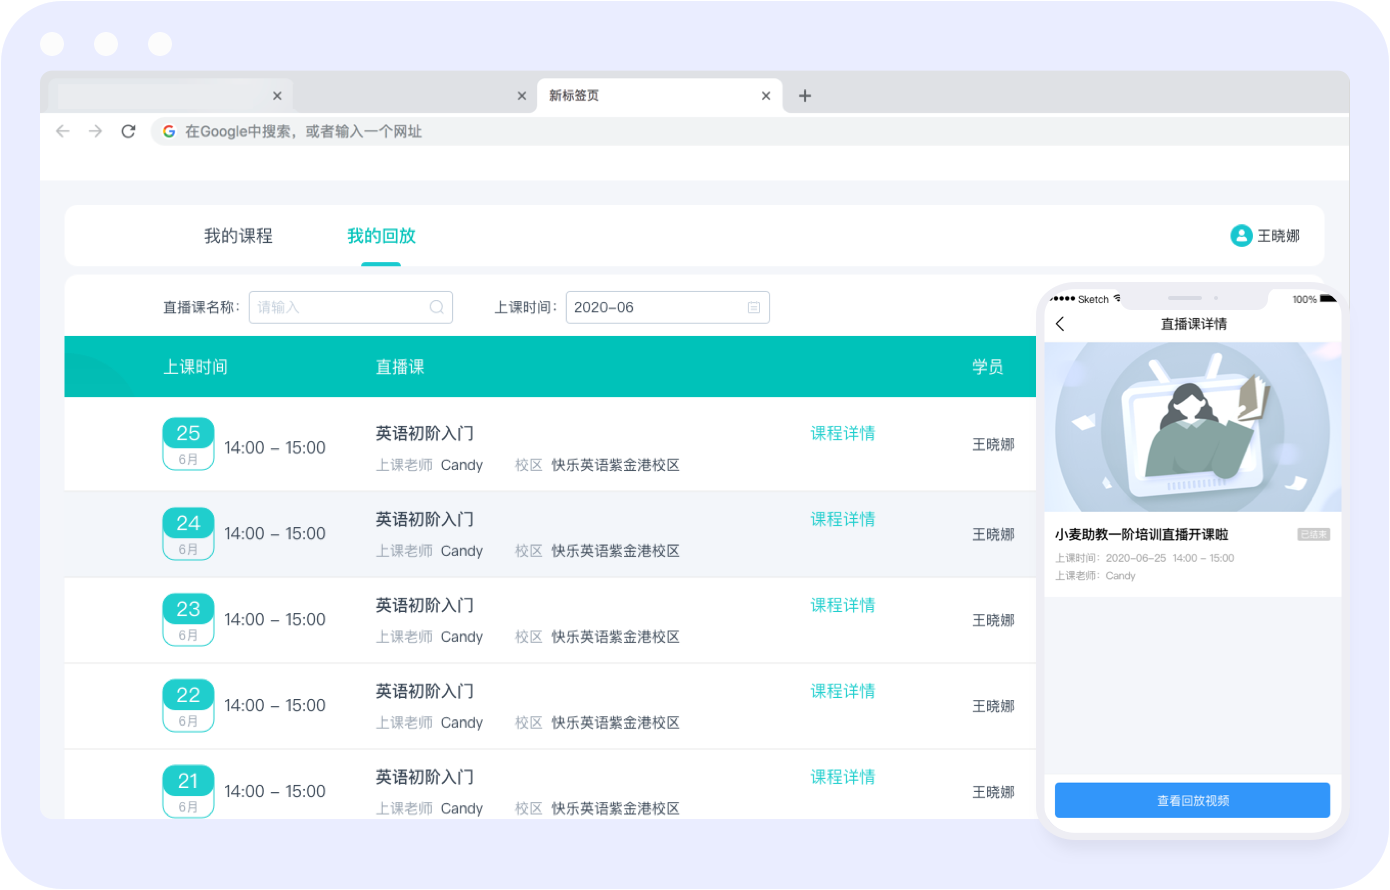This screenshot has height=890, width=1390.
Task: Click the Google icon in address bar
Action: tap(169, 131)
